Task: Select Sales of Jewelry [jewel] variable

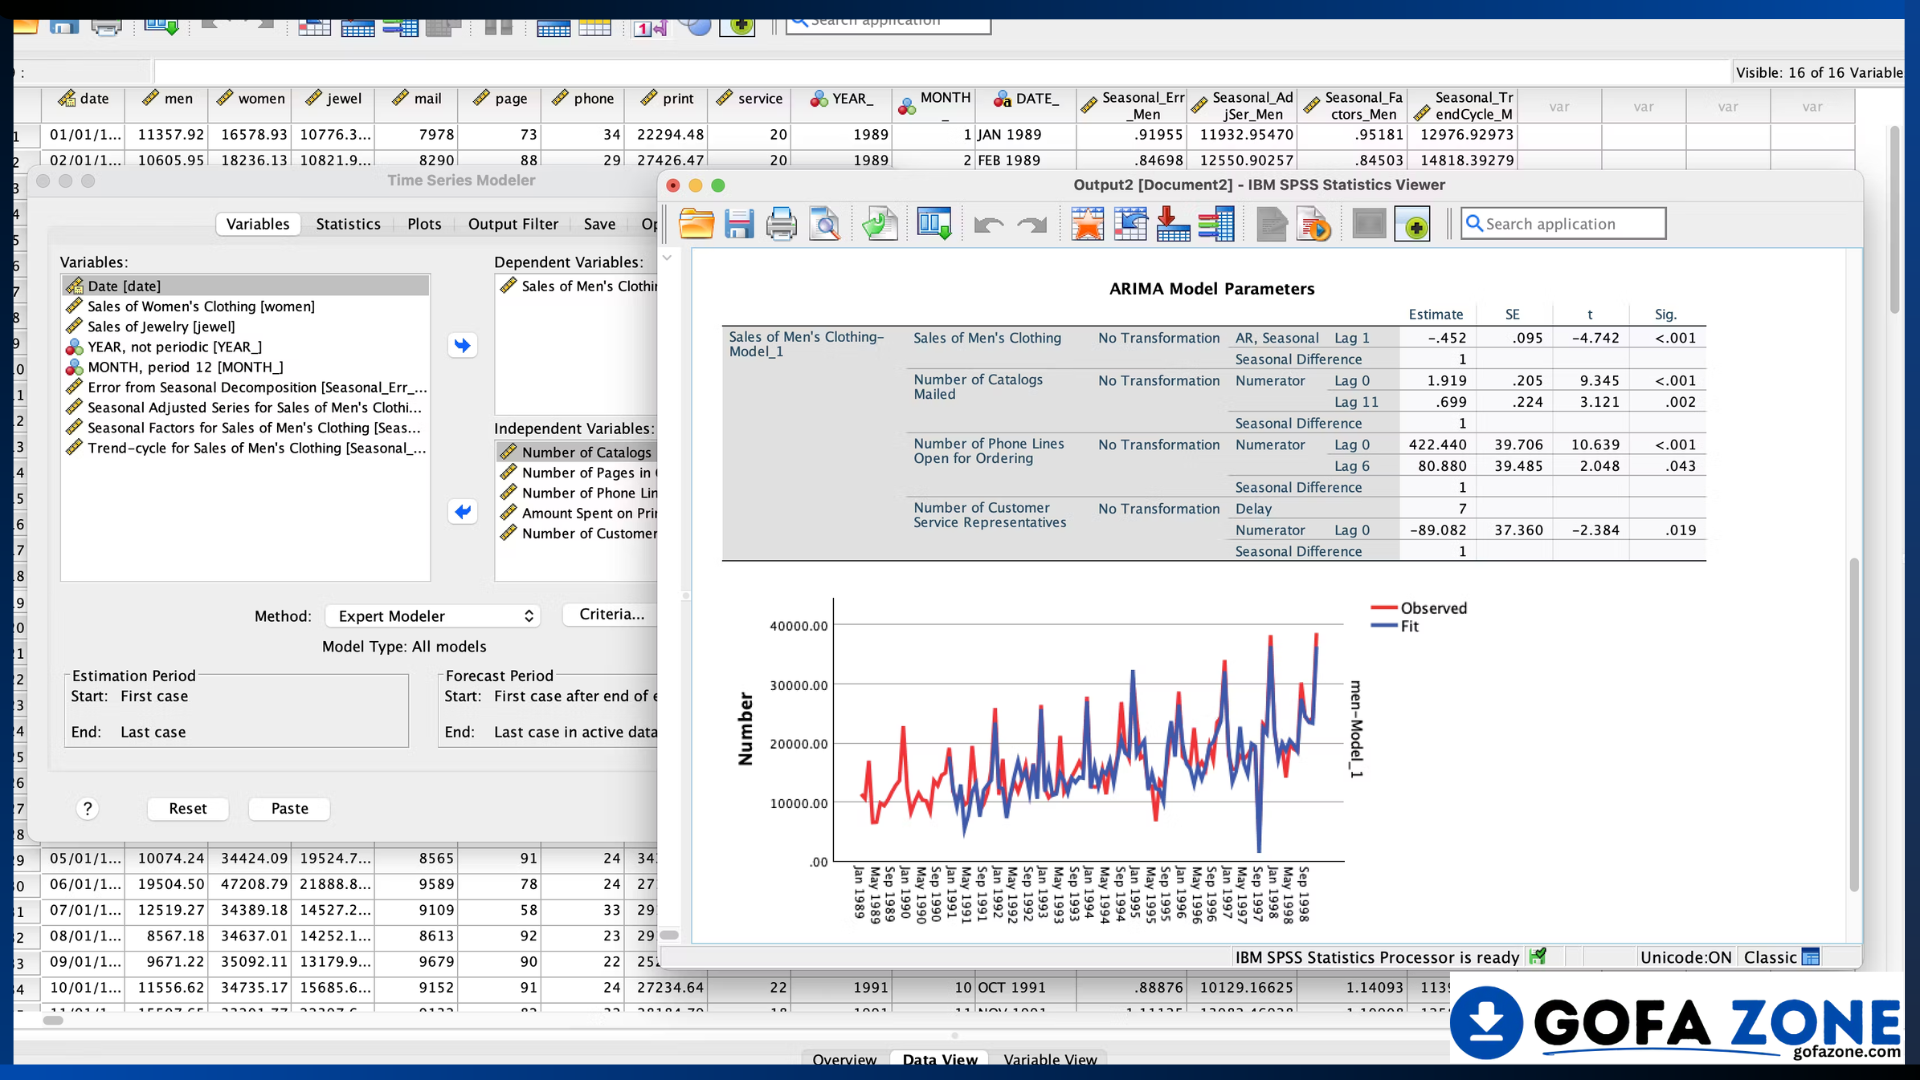Action: pyautogui.click(x=245, y=326)
